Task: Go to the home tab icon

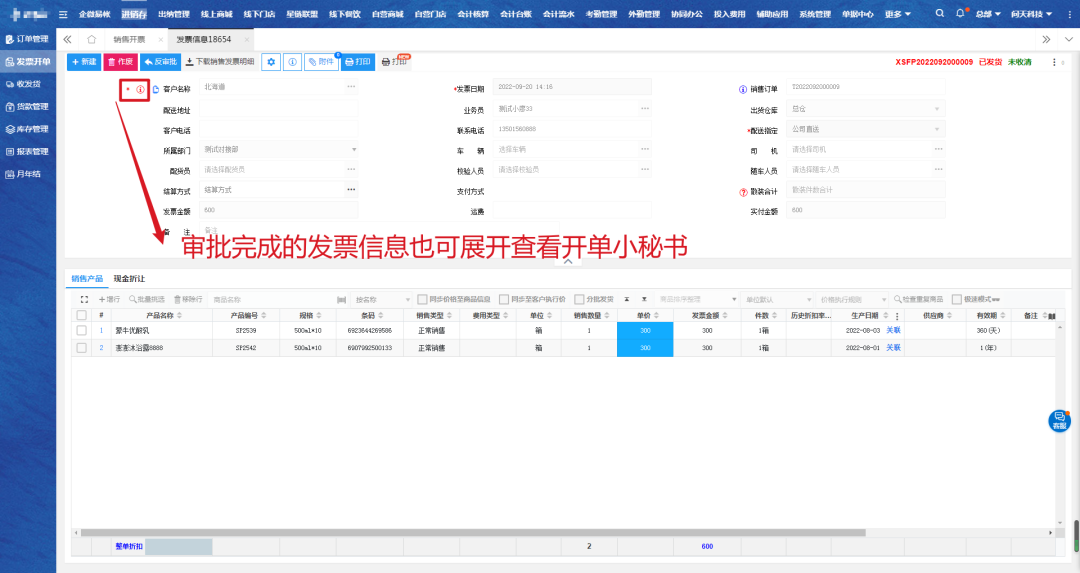Action: pyautogui.click(x=91, y=38)
